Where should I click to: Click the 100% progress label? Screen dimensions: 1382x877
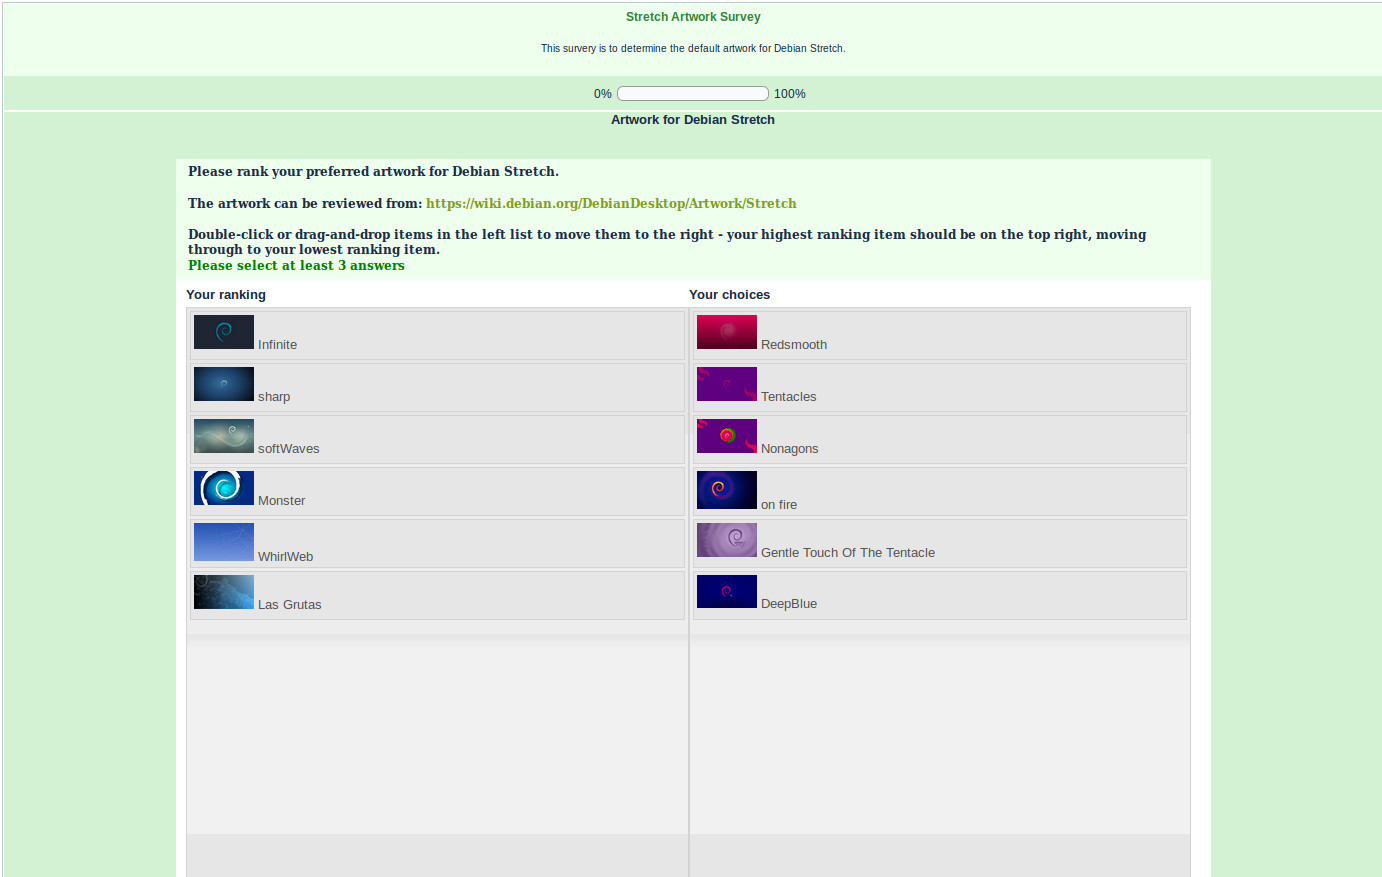pyautogui.click(x=790, y=94)
